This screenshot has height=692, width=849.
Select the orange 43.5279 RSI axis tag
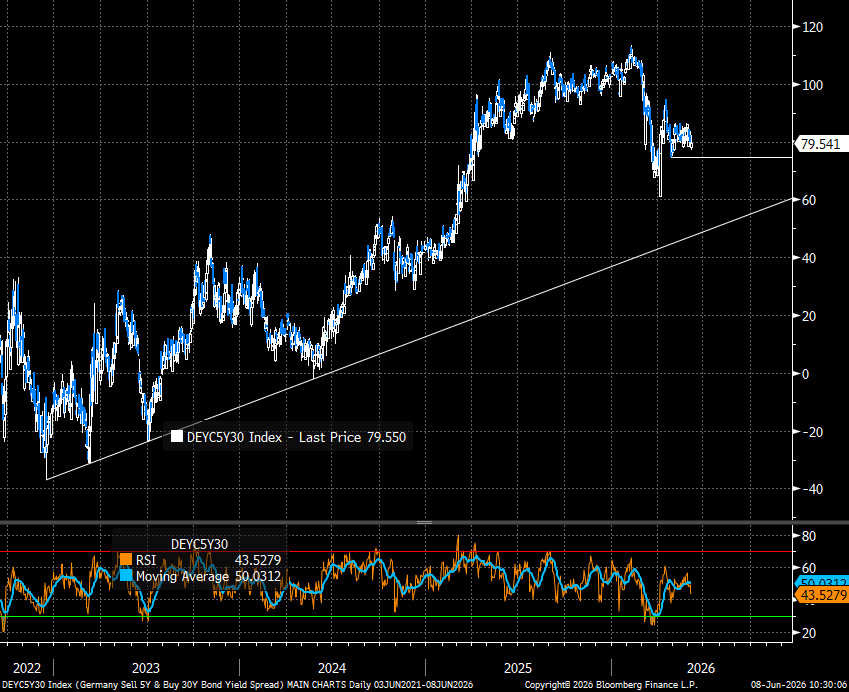pyautogui.click(x=822, y=596)
